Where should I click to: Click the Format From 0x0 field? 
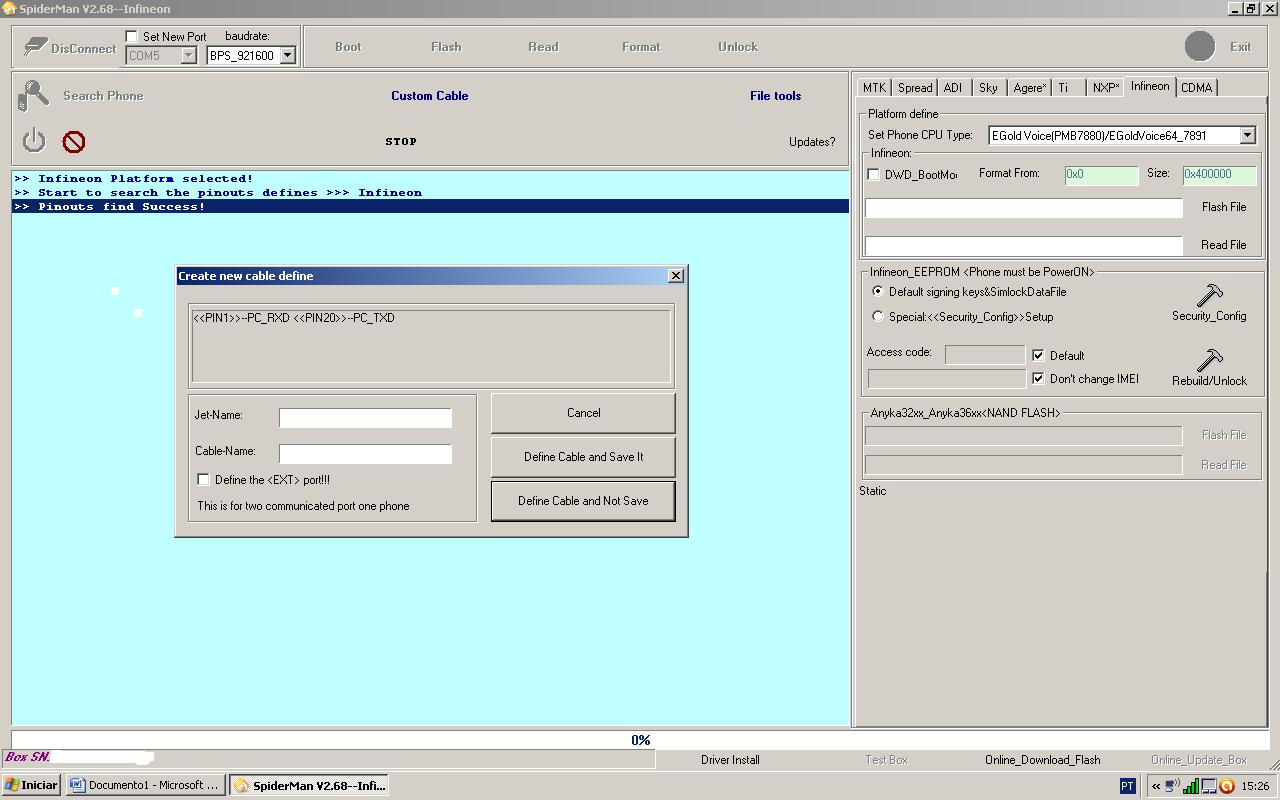tap(1101, 175)
